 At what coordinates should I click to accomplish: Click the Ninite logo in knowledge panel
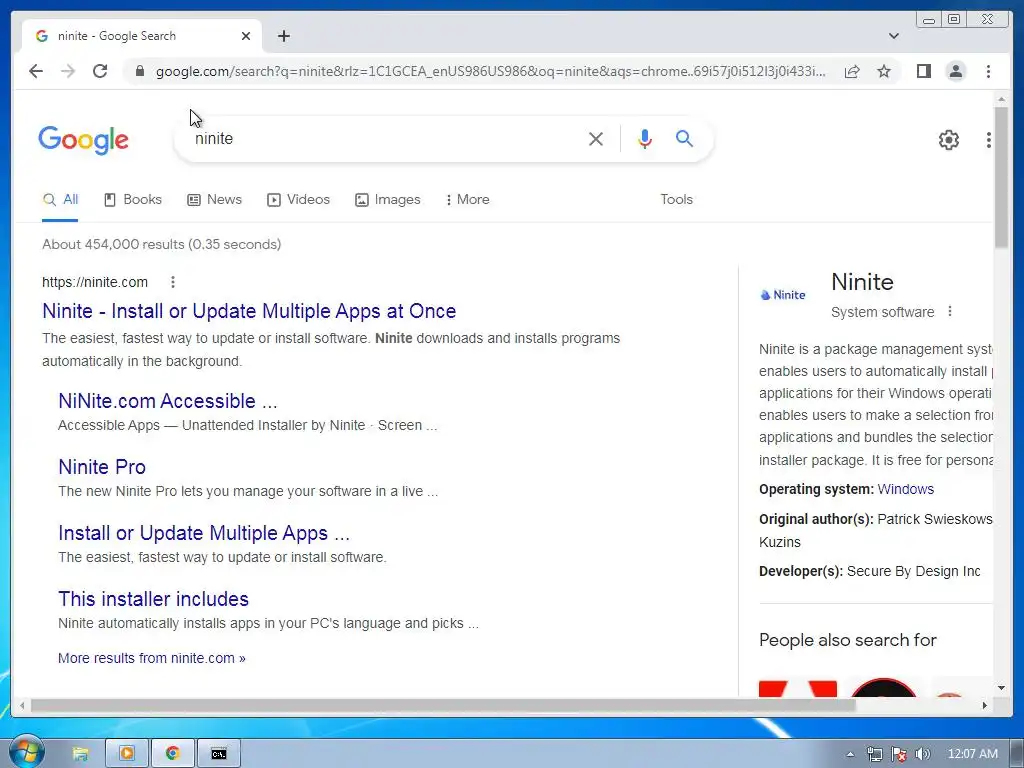[x=783, y=295]
